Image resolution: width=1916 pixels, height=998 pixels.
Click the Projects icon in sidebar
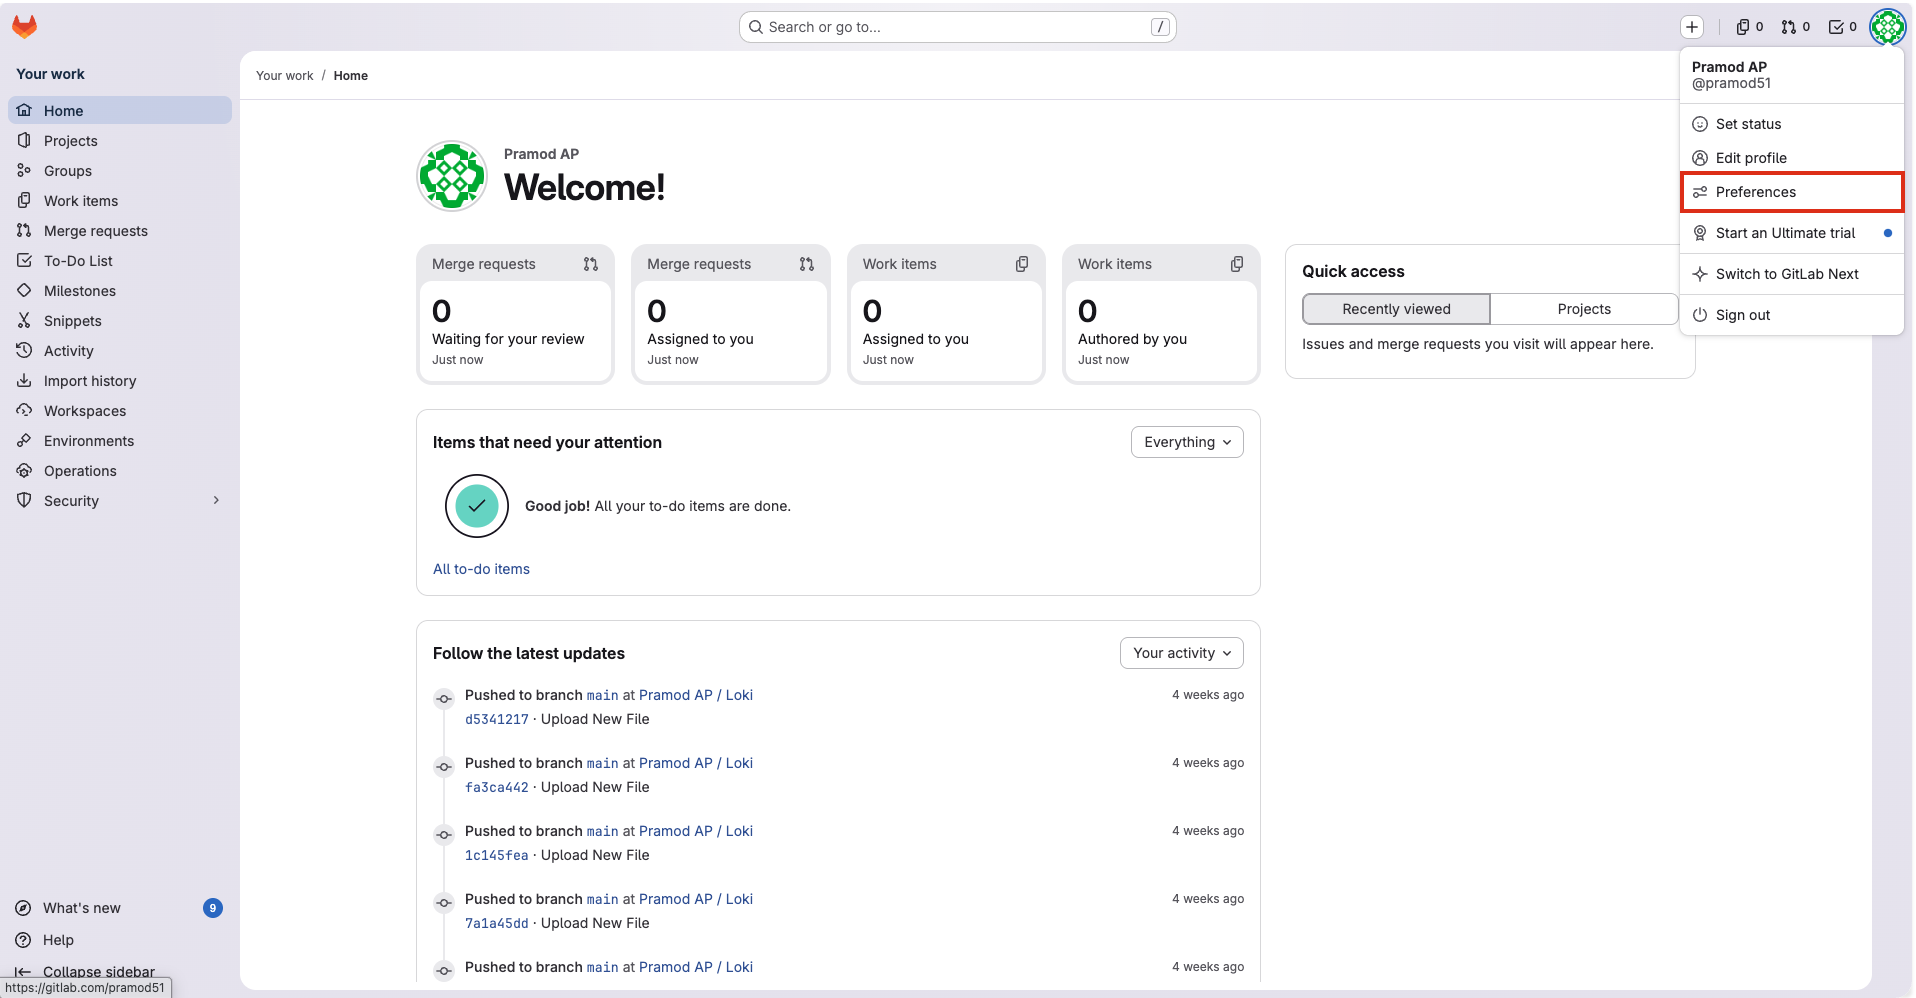pos(24,140)
